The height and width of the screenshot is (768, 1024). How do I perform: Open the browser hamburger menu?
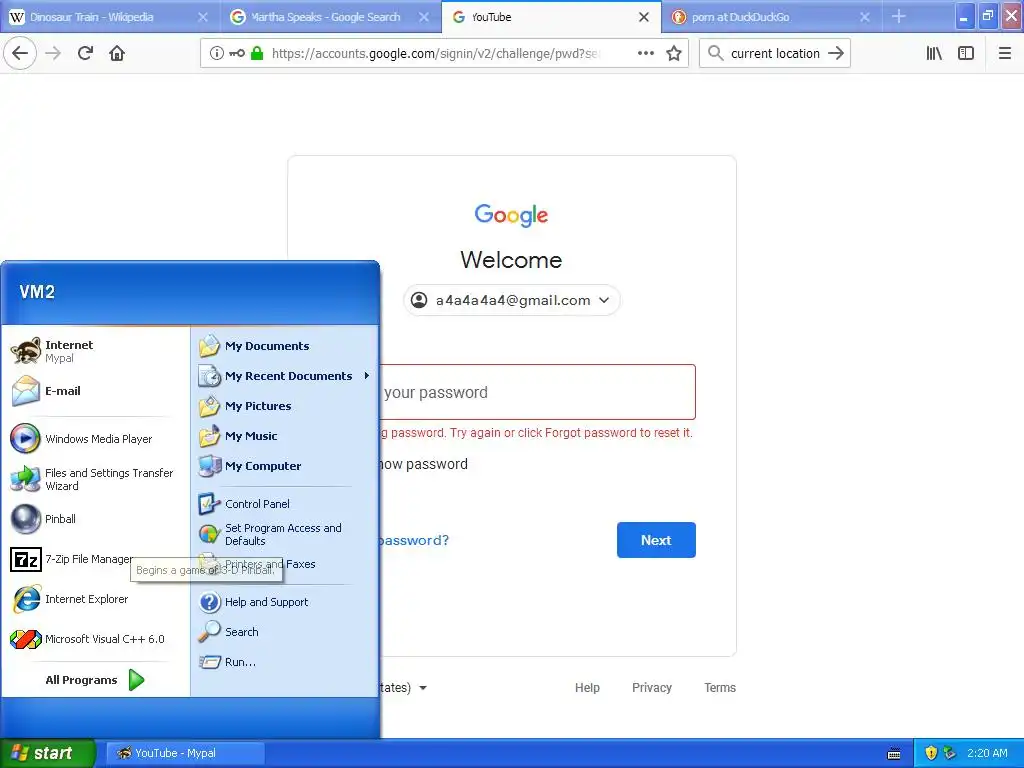(1004, 54)
